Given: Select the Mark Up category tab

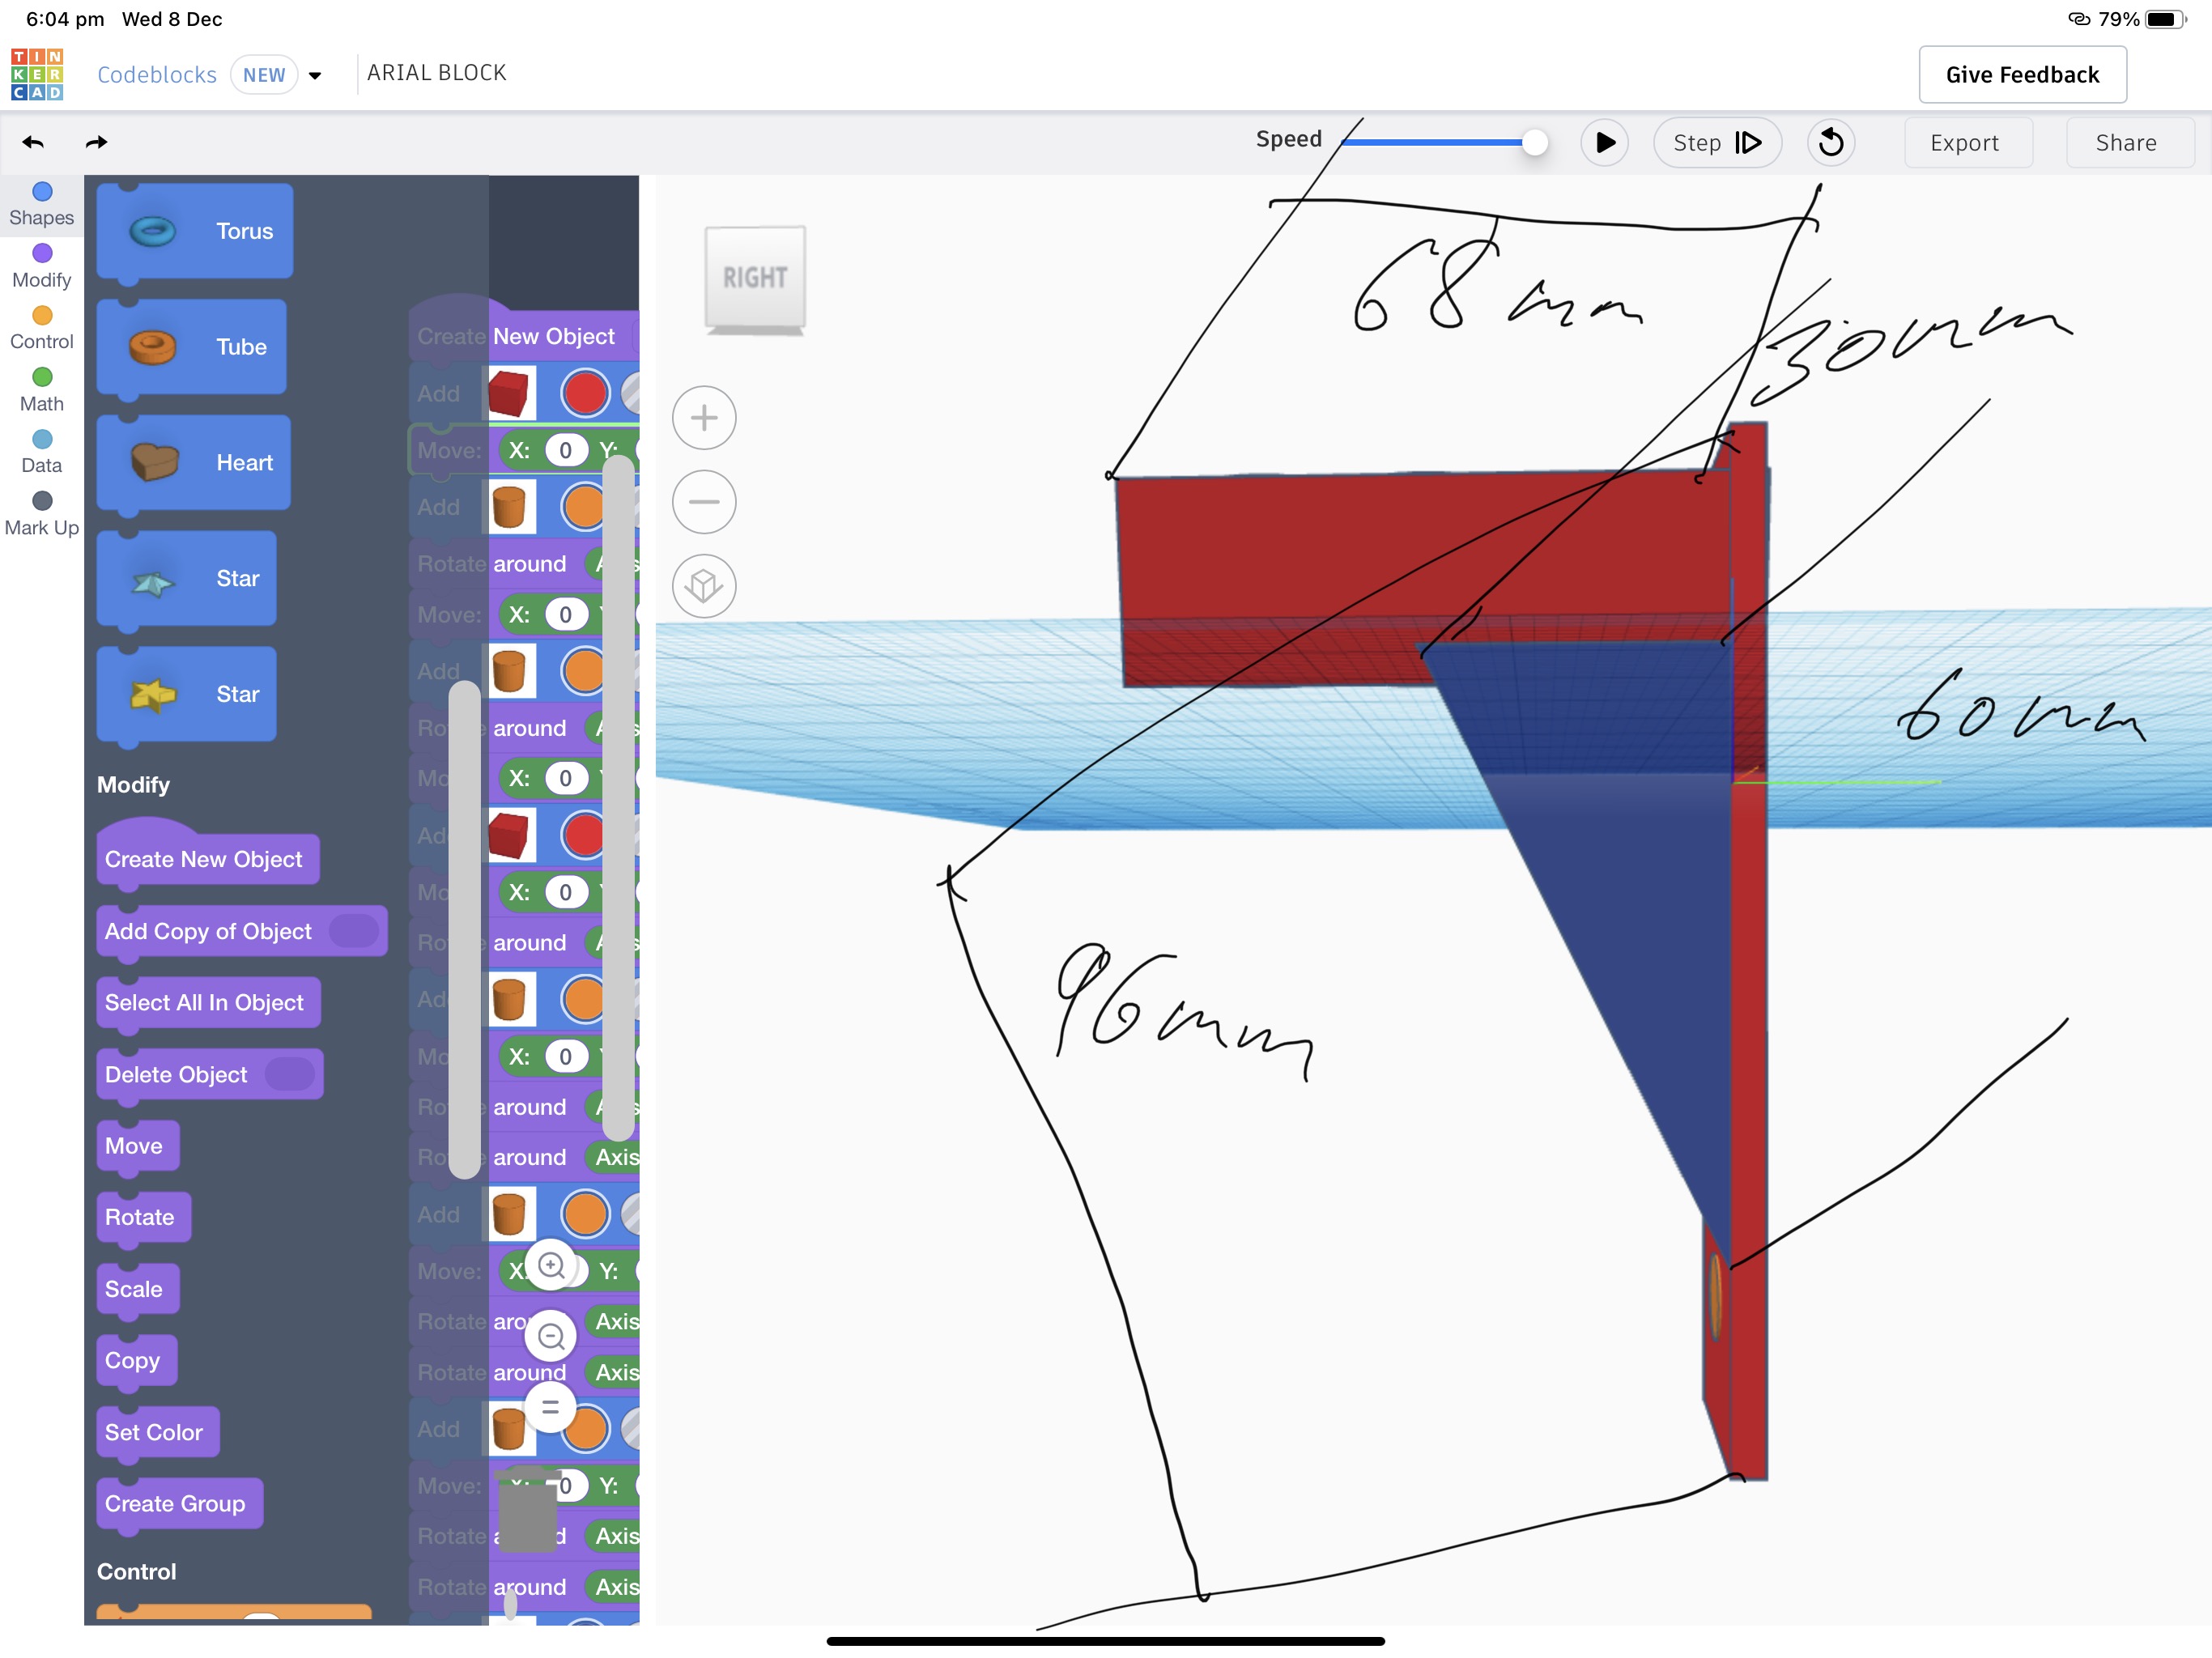Looking at the screenshot, I should (42, 514).
